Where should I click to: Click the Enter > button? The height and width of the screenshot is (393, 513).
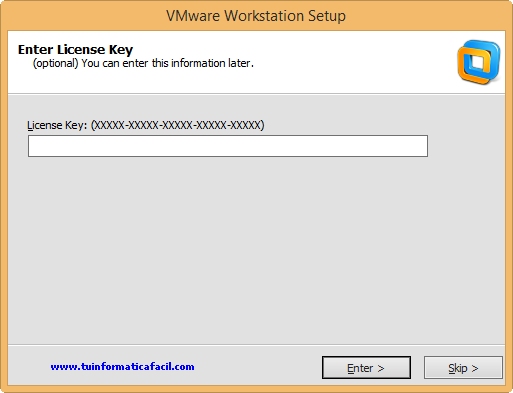(x=366, y=368)
